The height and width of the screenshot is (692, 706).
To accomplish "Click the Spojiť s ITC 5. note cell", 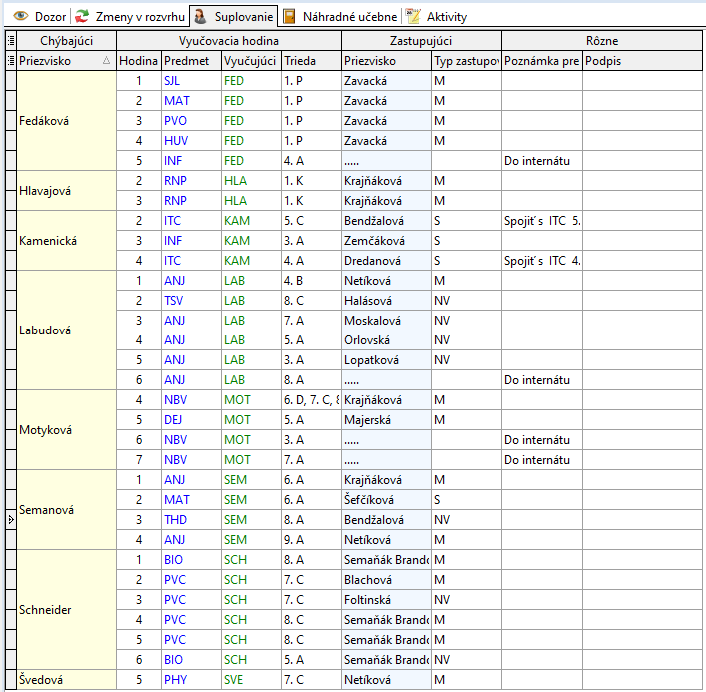I will pos(541,221).
